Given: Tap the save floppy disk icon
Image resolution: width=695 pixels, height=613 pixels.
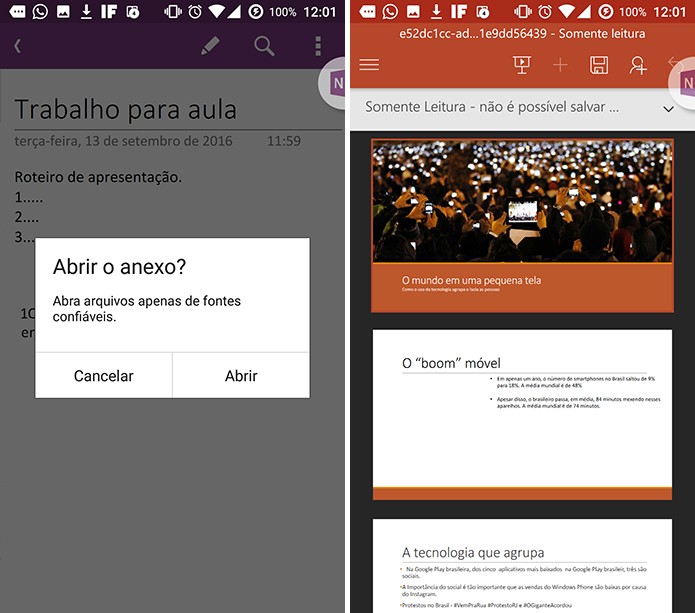Looking at the screenshot, I should coord(599,65).
